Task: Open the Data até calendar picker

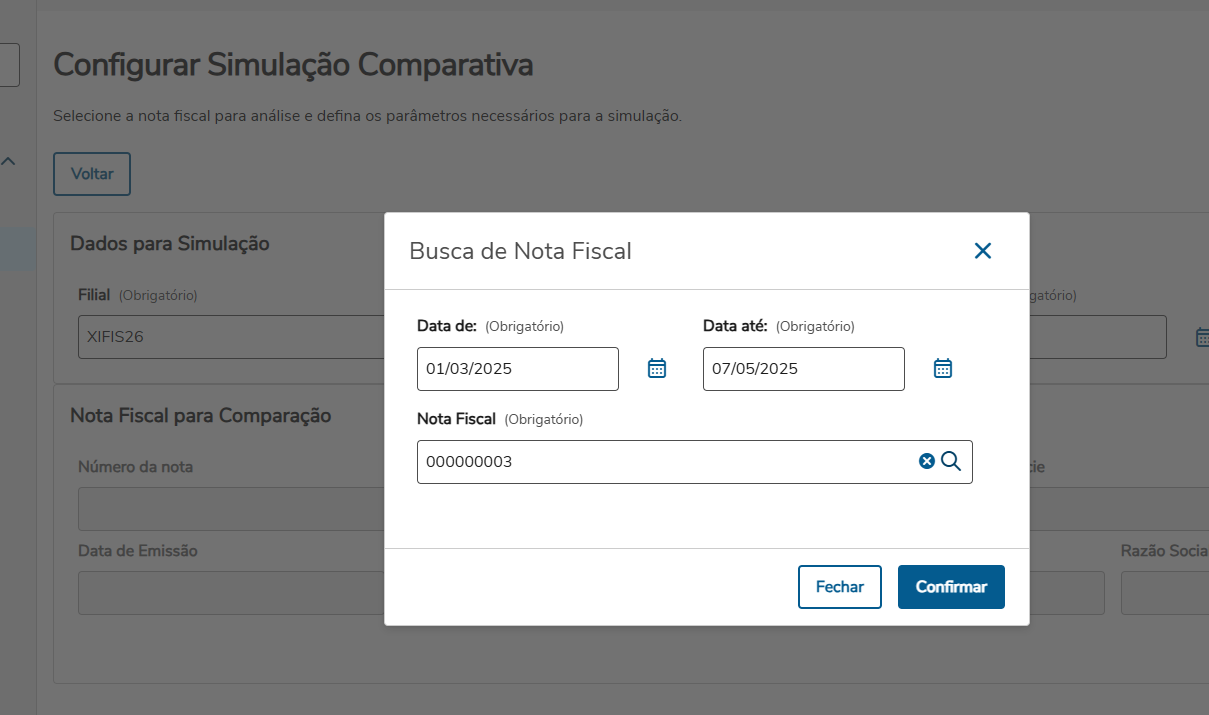Action: click(943, 368)
